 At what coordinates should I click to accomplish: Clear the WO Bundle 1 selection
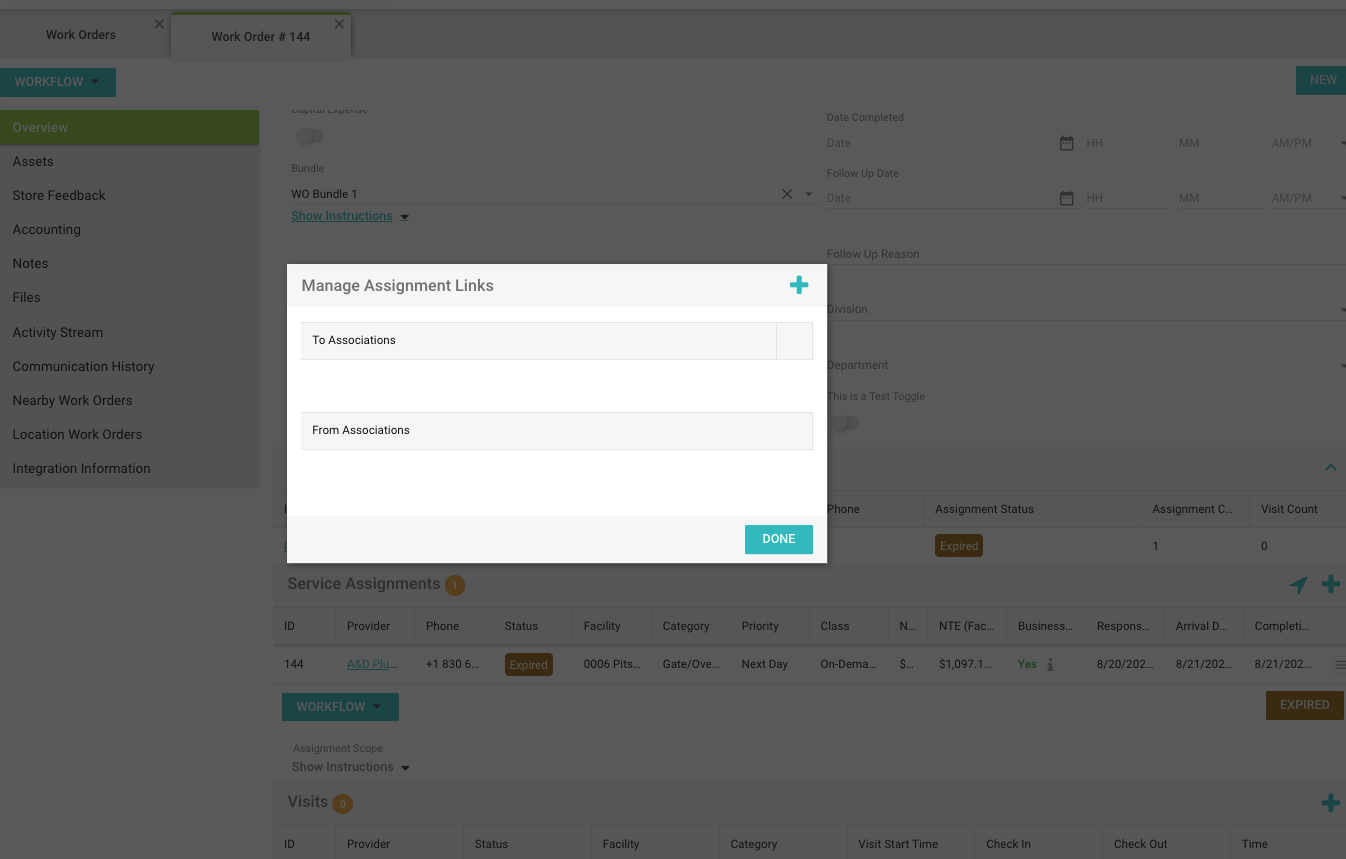(x=787, y=194)
